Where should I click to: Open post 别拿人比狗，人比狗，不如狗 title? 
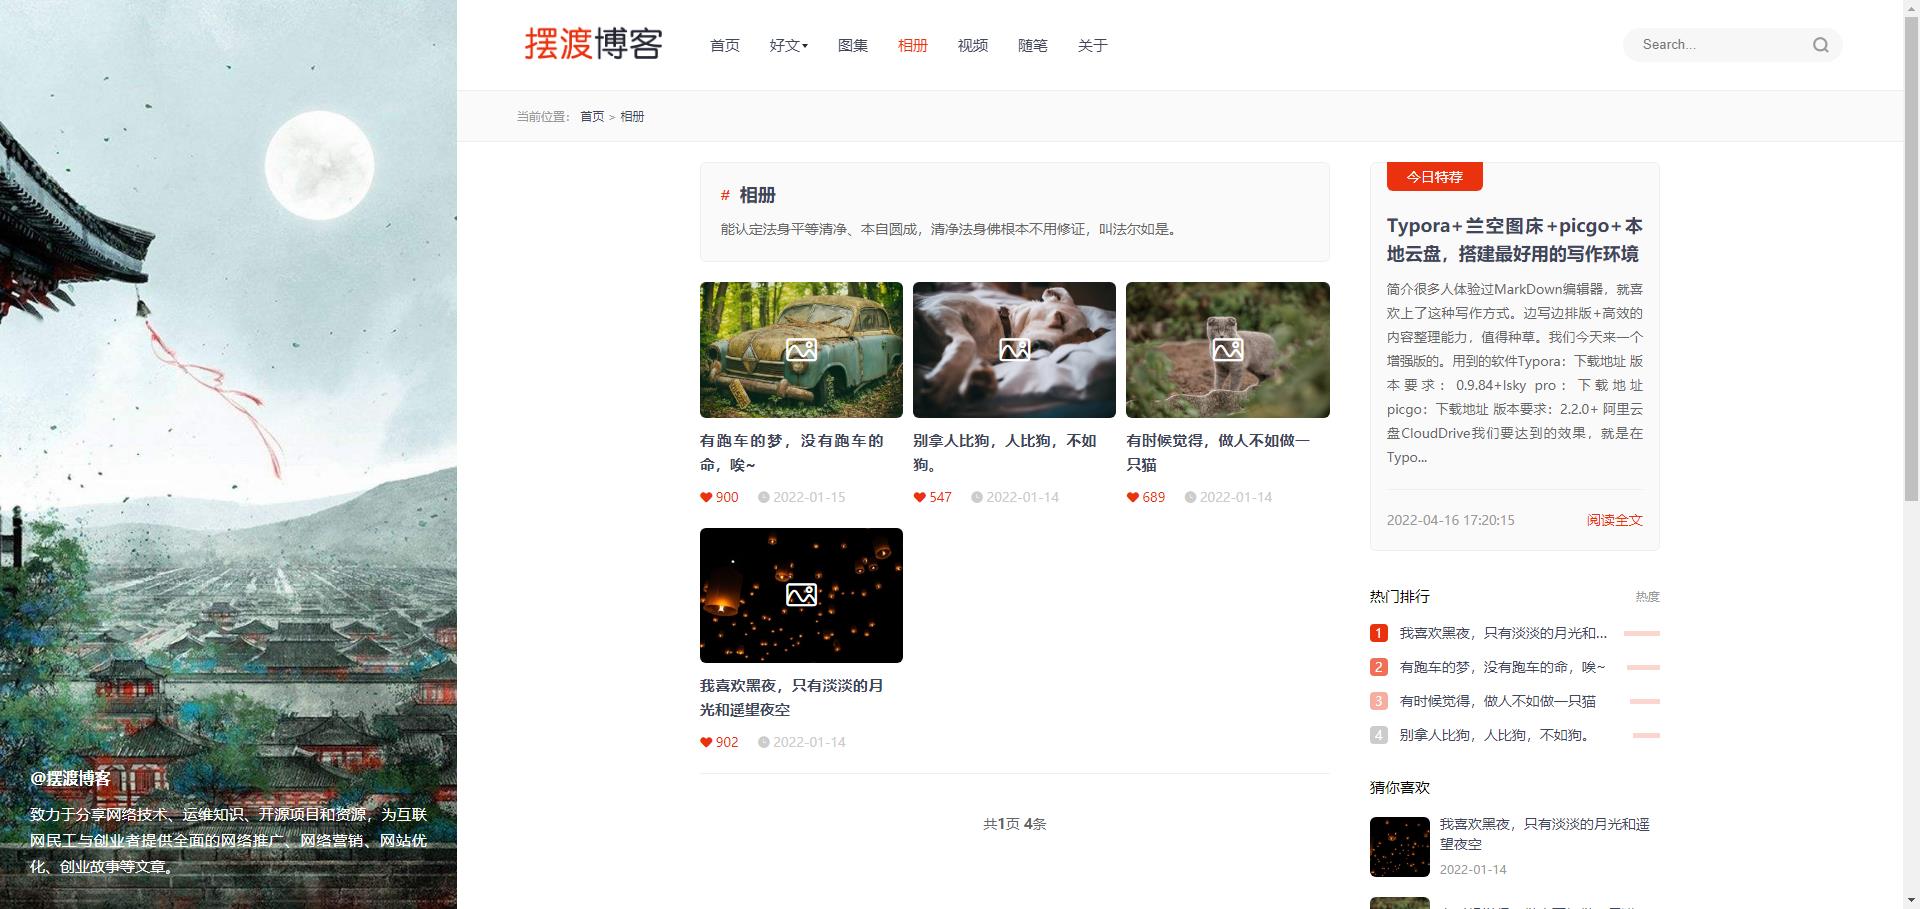pos(1004,453)
